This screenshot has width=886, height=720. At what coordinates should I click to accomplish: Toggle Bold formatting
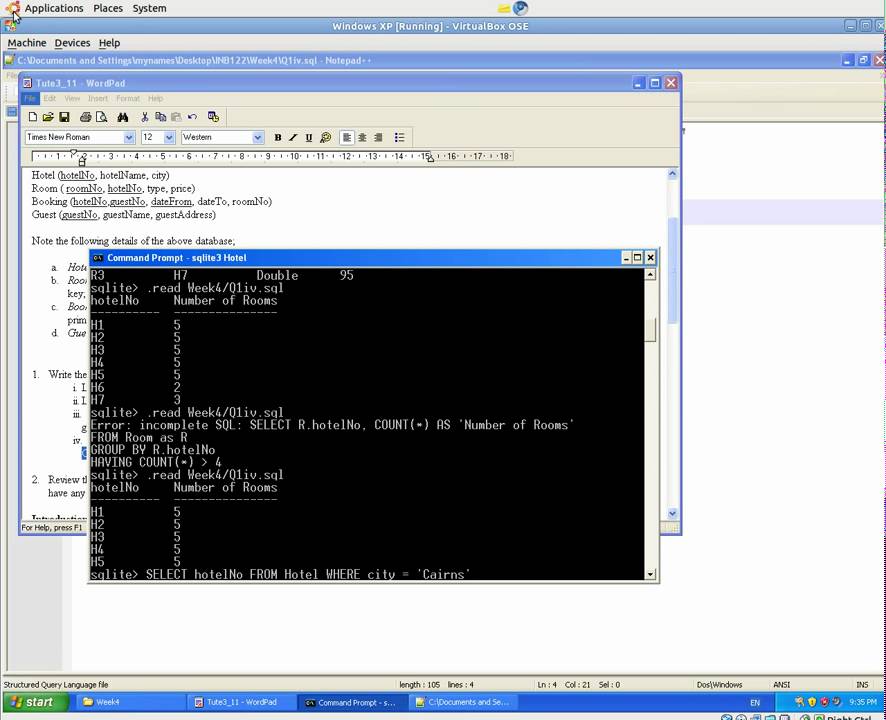coord(277,137)
